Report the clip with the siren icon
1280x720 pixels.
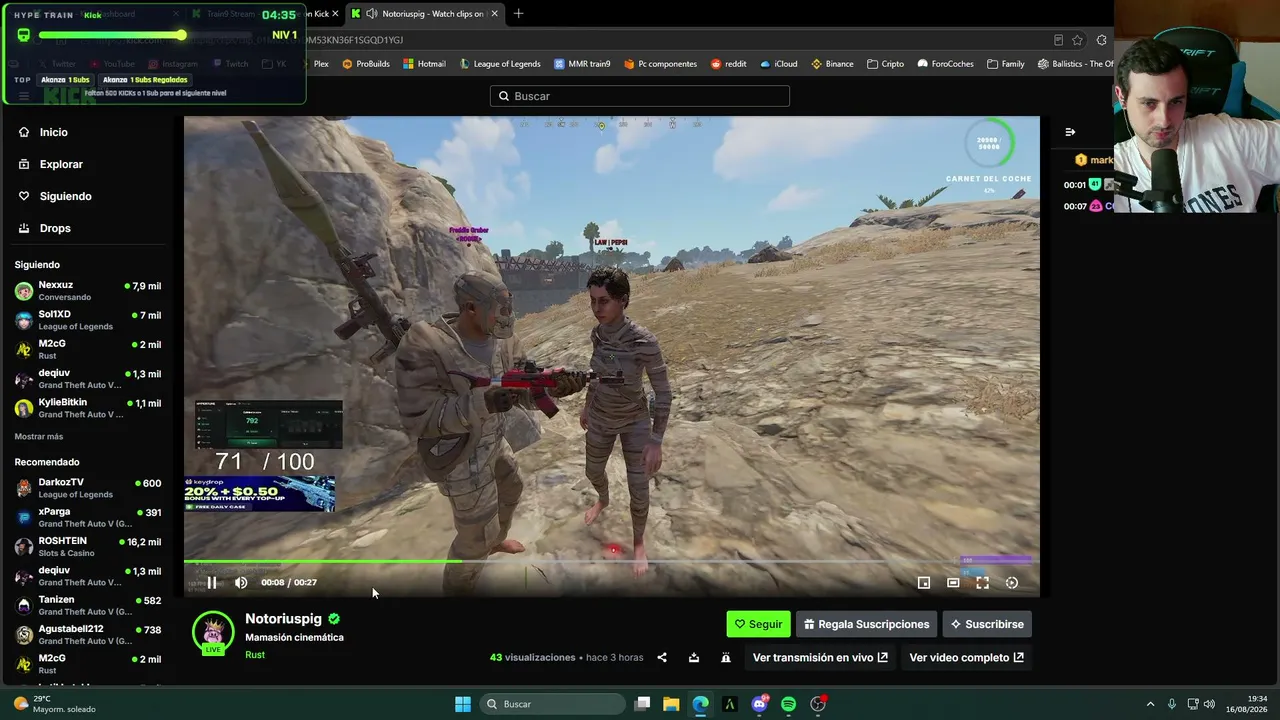[726, 657]
